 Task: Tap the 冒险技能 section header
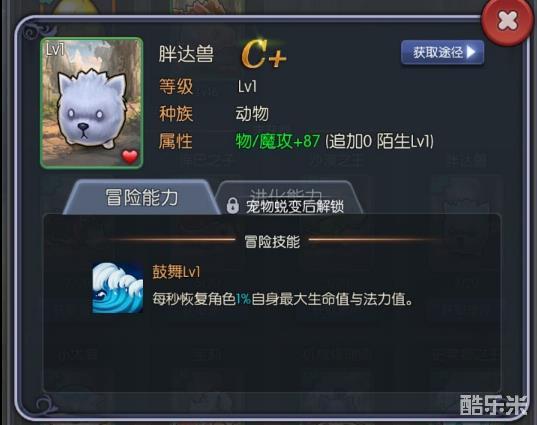[272, 241]
